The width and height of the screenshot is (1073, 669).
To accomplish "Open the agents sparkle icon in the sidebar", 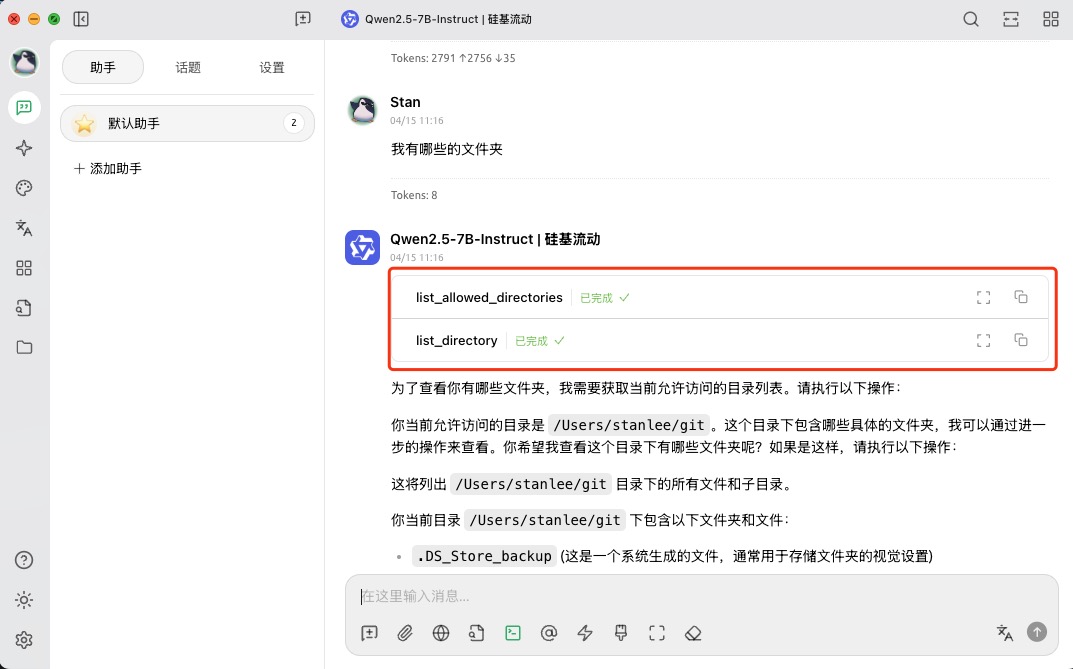I will pos(24,148).
